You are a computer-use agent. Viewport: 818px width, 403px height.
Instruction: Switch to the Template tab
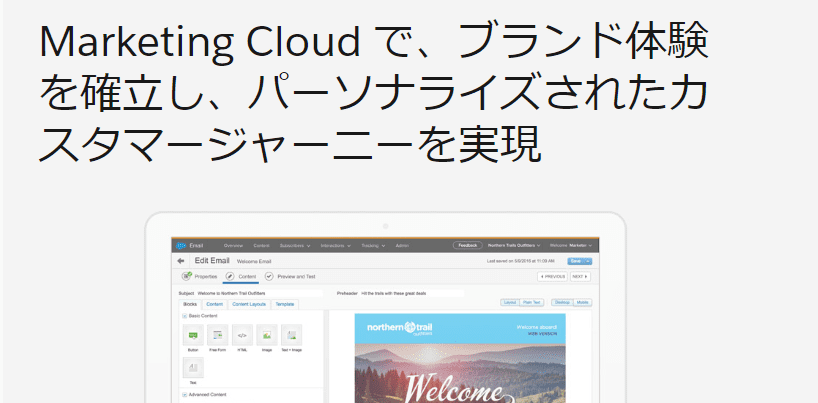[x=285, y=304]
